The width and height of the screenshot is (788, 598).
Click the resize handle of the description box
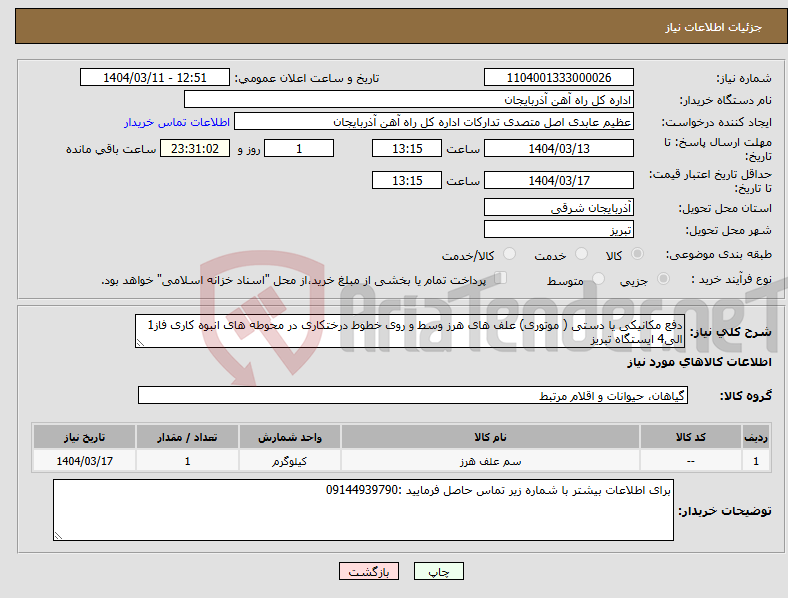point(140,343)
